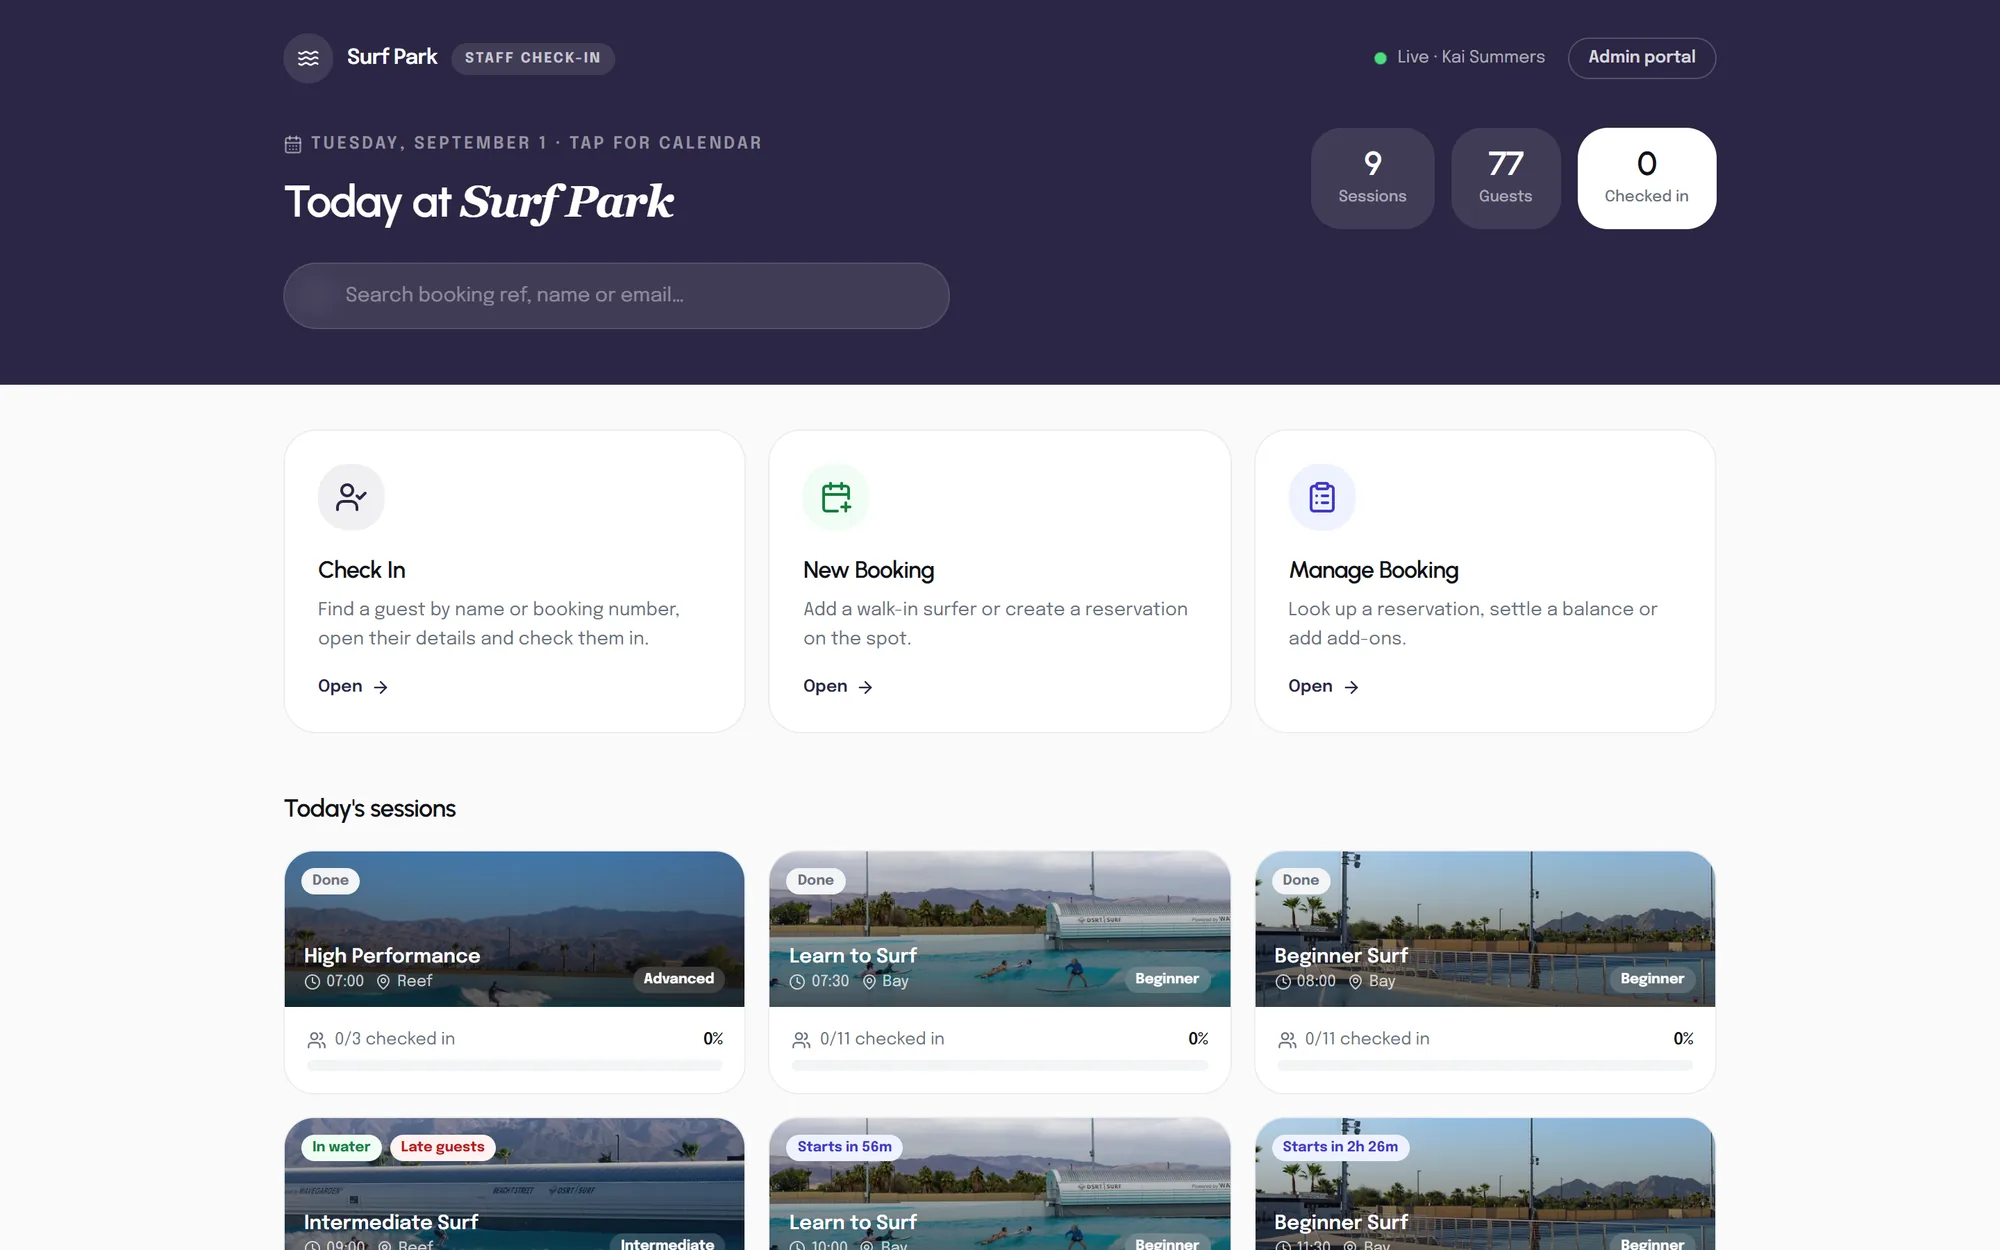
Task: Open the Check In card link
Action: 353,686
